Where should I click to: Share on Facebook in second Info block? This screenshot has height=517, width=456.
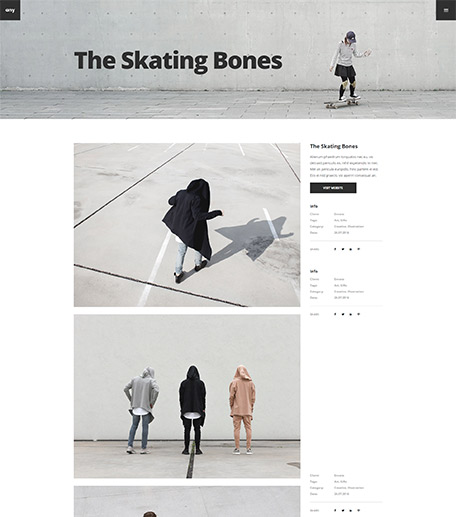pos(335,314)
